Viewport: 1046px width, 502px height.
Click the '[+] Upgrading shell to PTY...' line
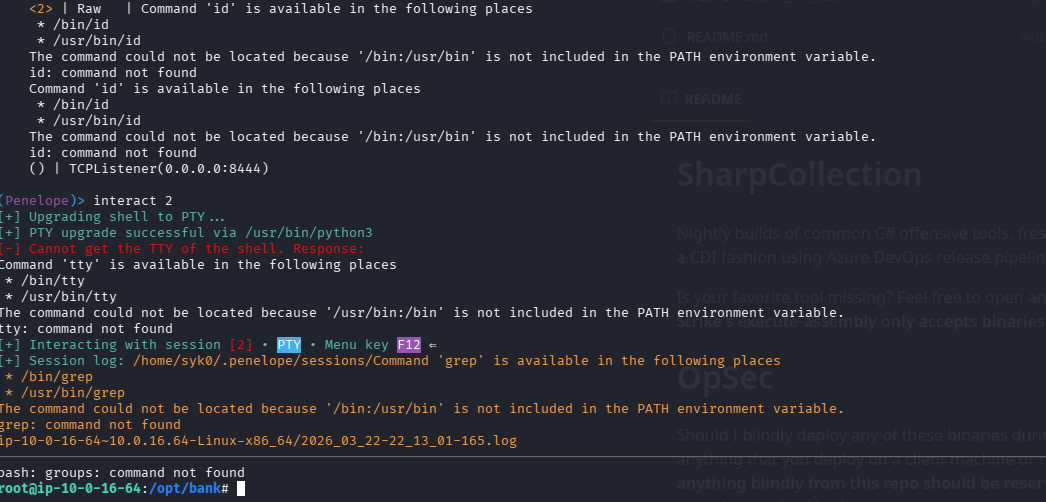pos(112,217)
